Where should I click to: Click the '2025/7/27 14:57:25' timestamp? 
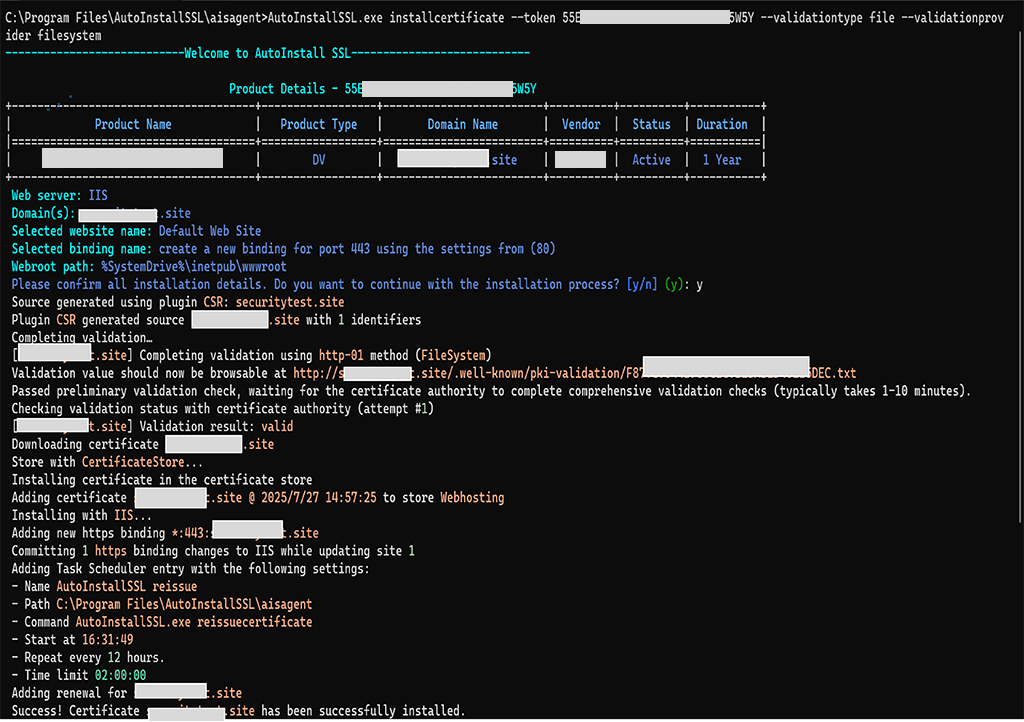(x=319, y=498)
